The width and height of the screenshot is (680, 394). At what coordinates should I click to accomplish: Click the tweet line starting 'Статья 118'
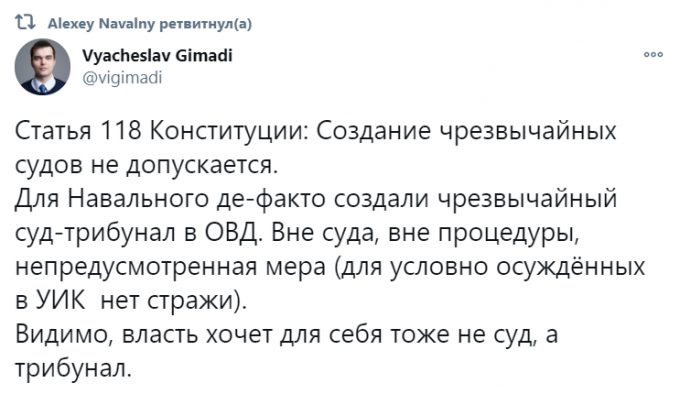(x=316, y=130)
